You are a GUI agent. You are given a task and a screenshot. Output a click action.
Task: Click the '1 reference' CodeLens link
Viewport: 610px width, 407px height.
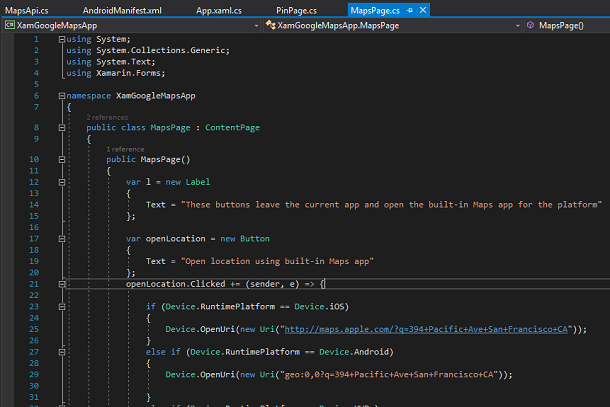[x=124, y=149]
